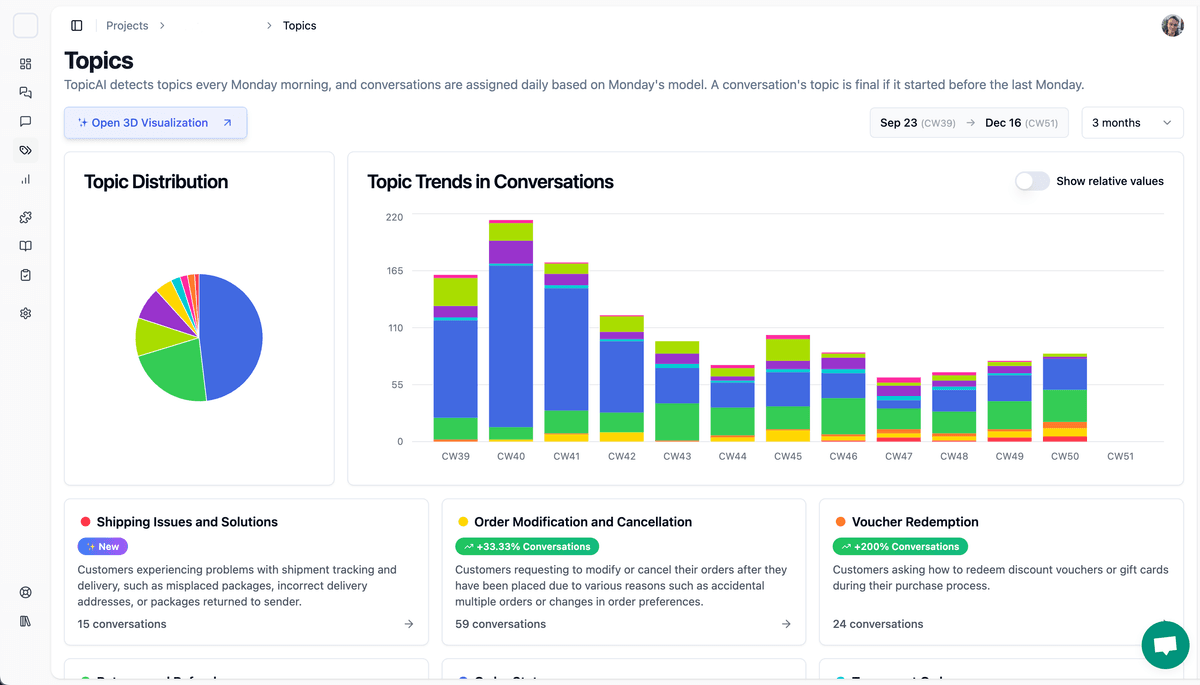This screenshot has height=685, width=1200.
Task: Open the puzzle piece integrations icon
Action: click(x=26, y=217)
